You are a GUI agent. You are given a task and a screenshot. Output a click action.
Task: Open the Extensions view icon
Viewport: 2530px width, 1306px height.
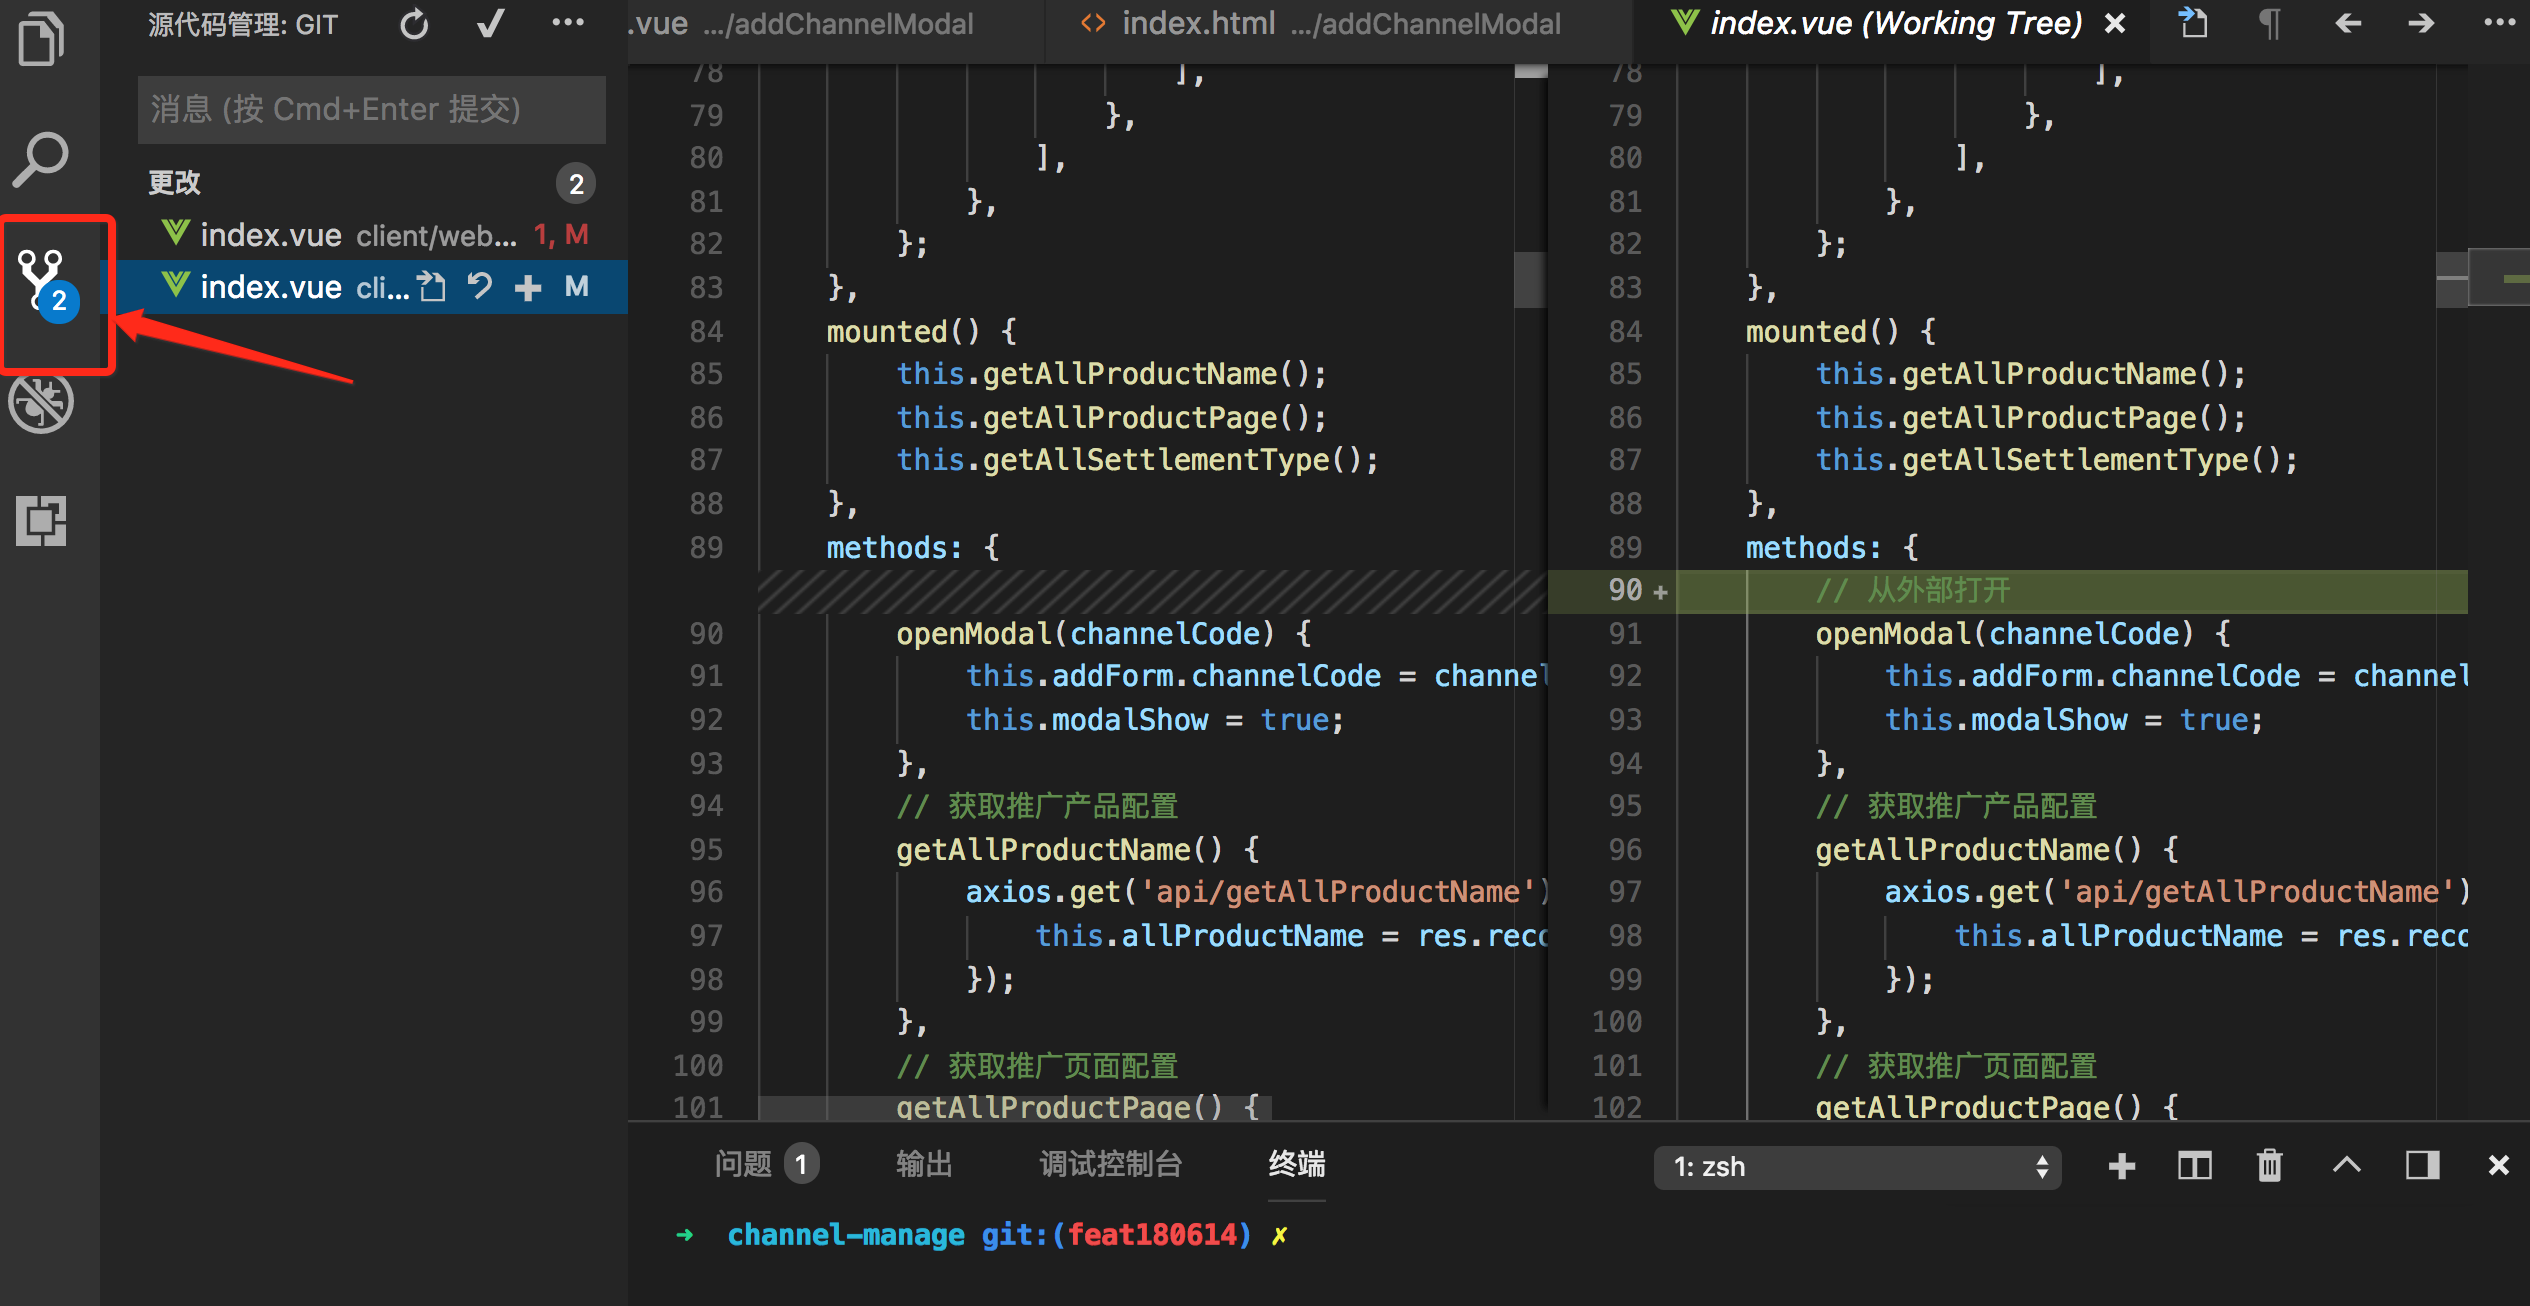[42, 521]
